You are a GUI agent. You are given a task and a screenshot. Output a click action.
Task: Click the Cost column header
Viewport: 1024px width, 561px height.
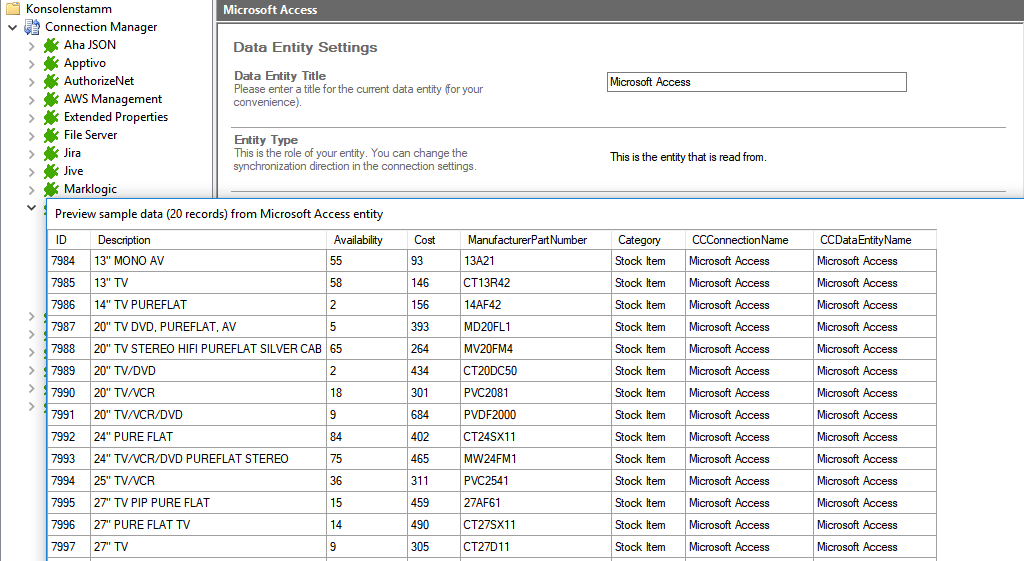(434, 240)
